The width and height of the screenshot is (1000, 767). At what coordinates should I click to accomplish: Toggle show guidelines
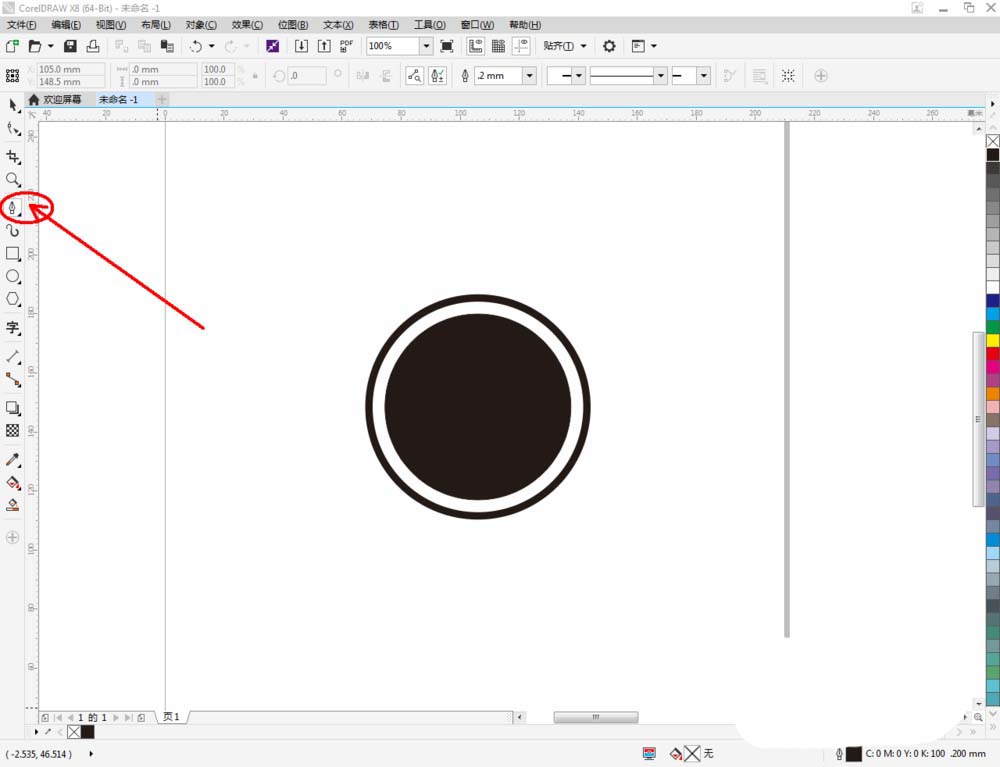pos(521,46)
